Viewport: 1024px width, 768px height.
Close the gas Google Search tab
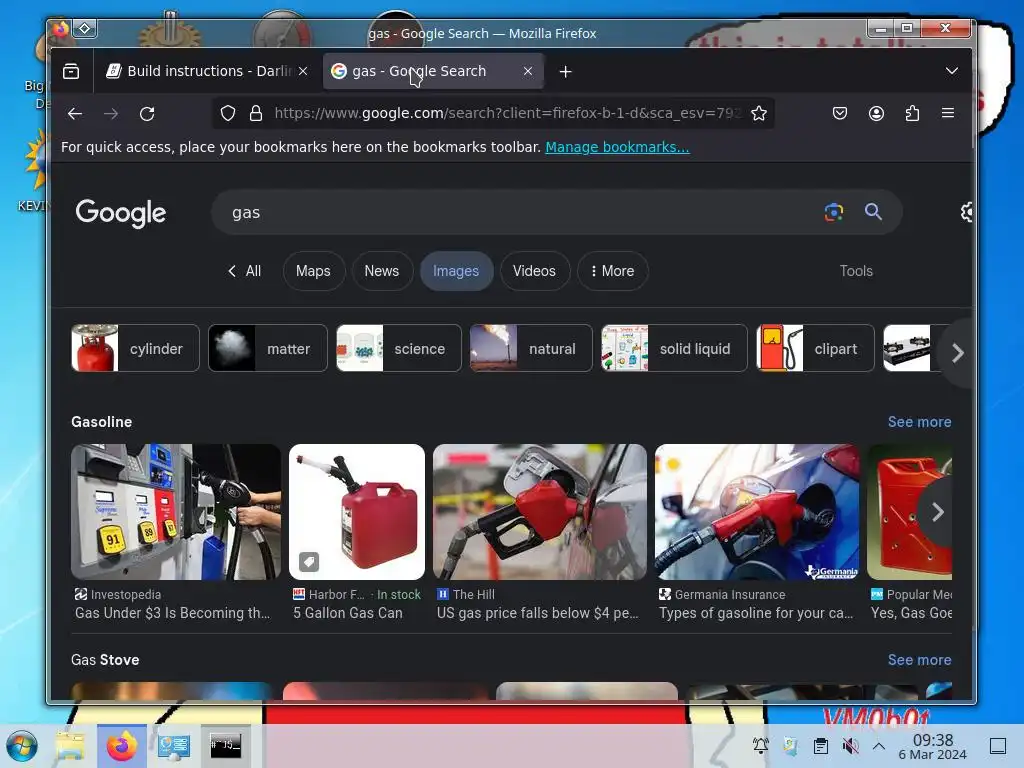point(528,71)
